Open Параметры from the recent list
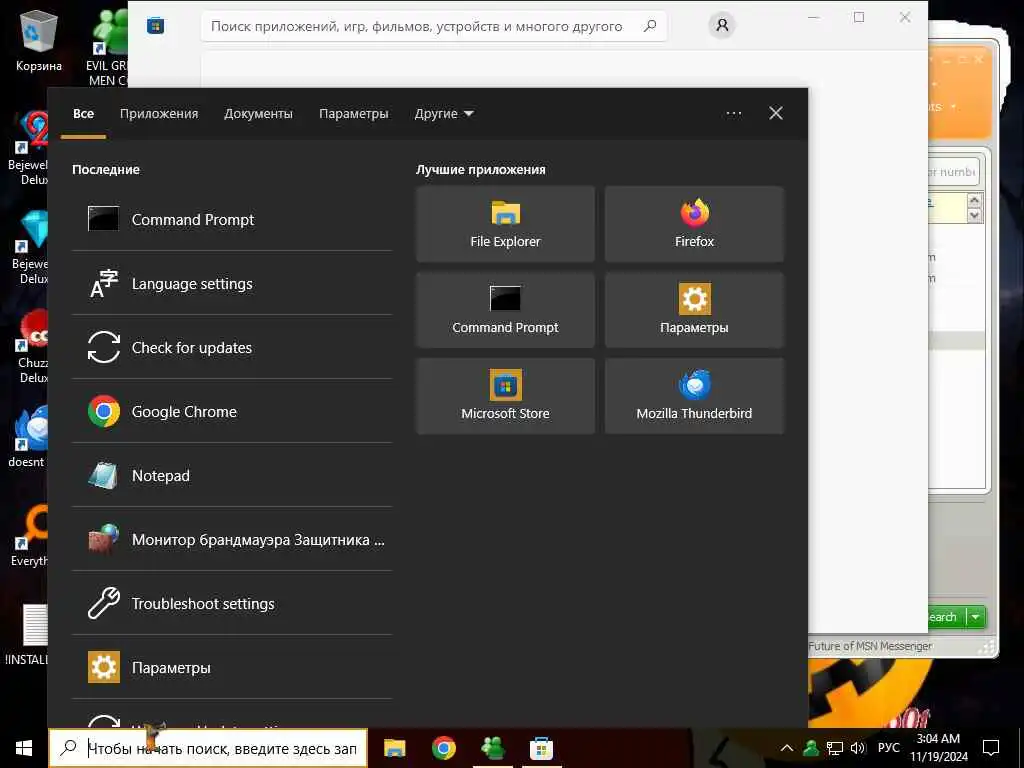The height and width of the screenshot is (768, 1024). (232, 667)
